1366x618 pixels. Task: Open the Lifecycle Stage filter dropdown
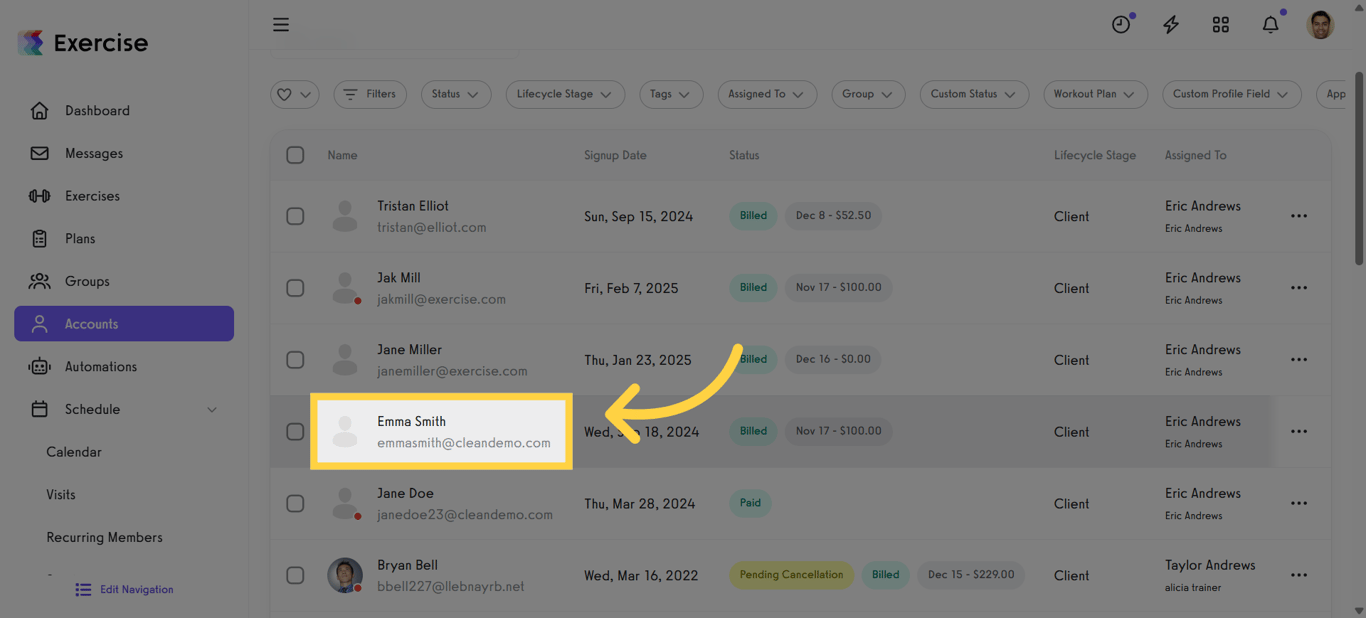pyautogui.click(x=565, y=94)
